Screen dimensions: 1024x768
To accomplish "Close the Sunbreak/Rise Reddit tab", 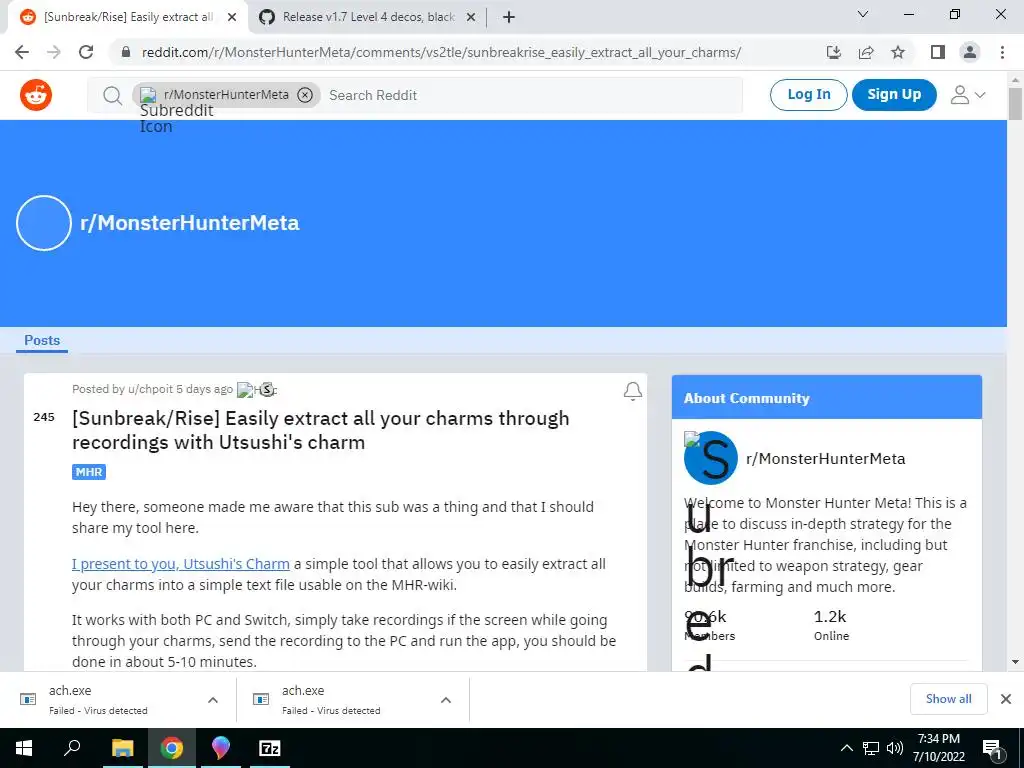I will [232, 18].
